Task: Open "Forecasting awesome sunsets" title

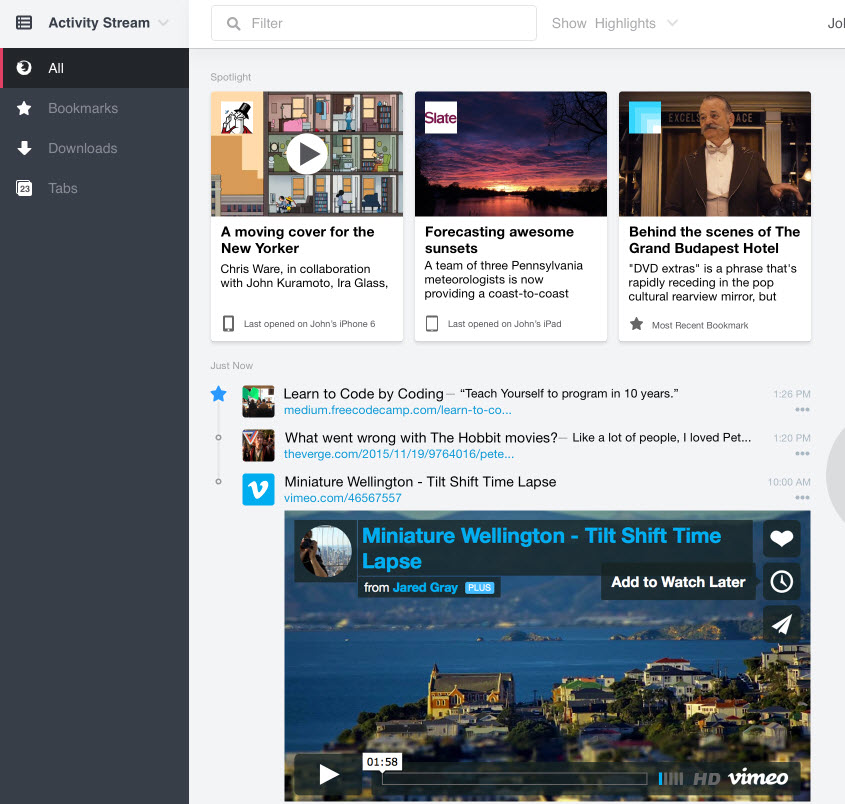Action: tap(500, 240)
